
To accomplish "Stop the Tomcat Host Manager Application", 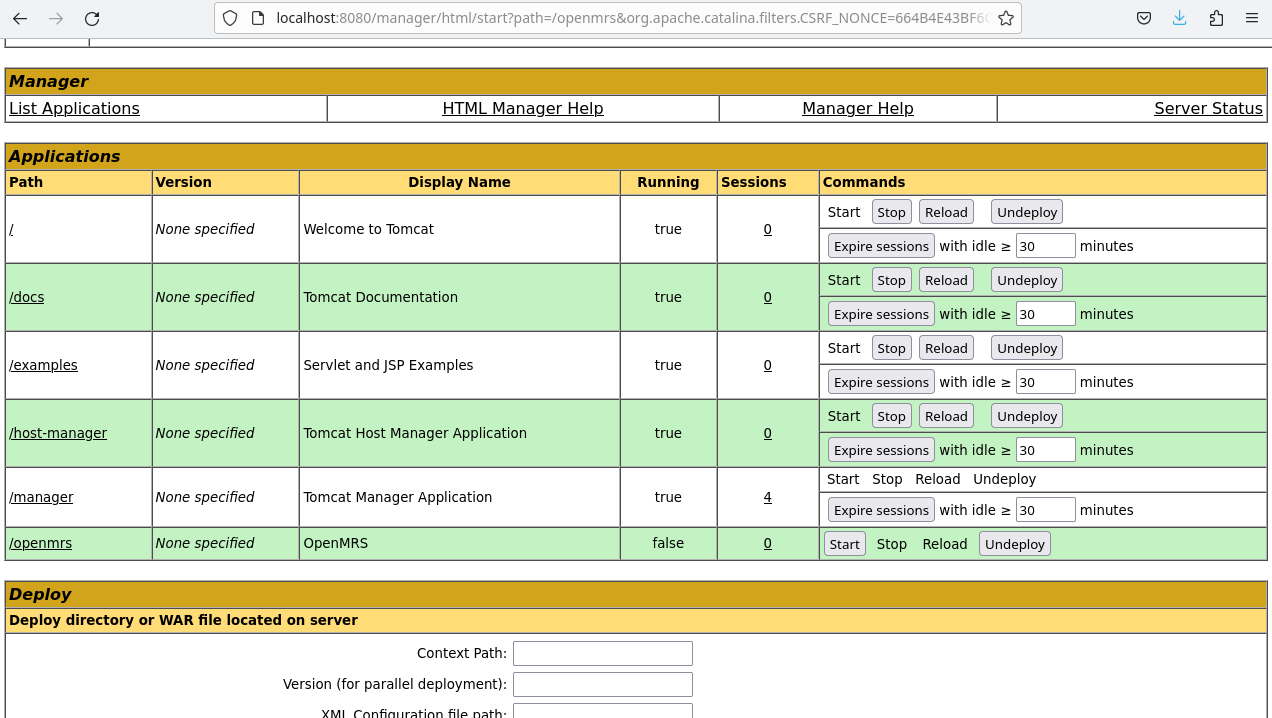I will 892,416.
